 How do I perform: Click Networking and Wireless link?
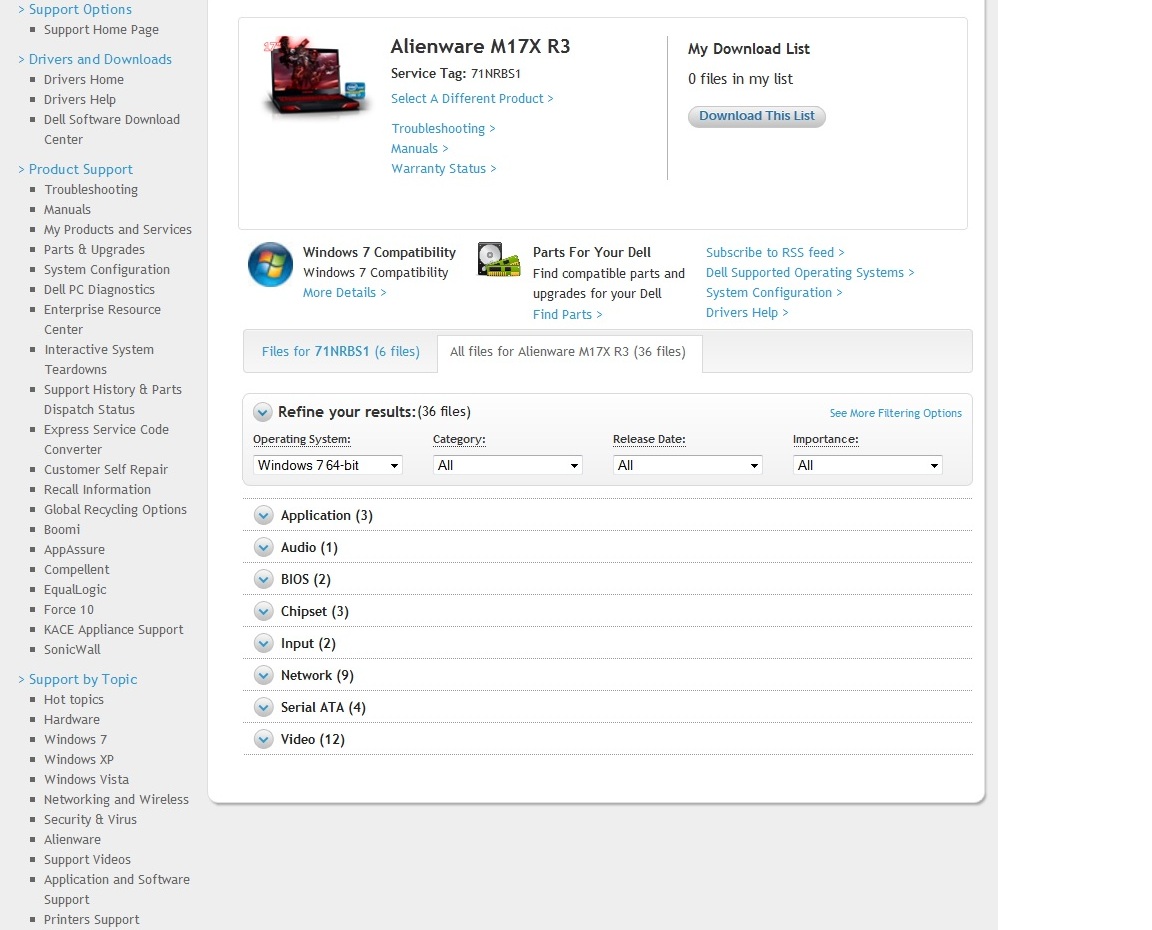click(x=116, y=799)
